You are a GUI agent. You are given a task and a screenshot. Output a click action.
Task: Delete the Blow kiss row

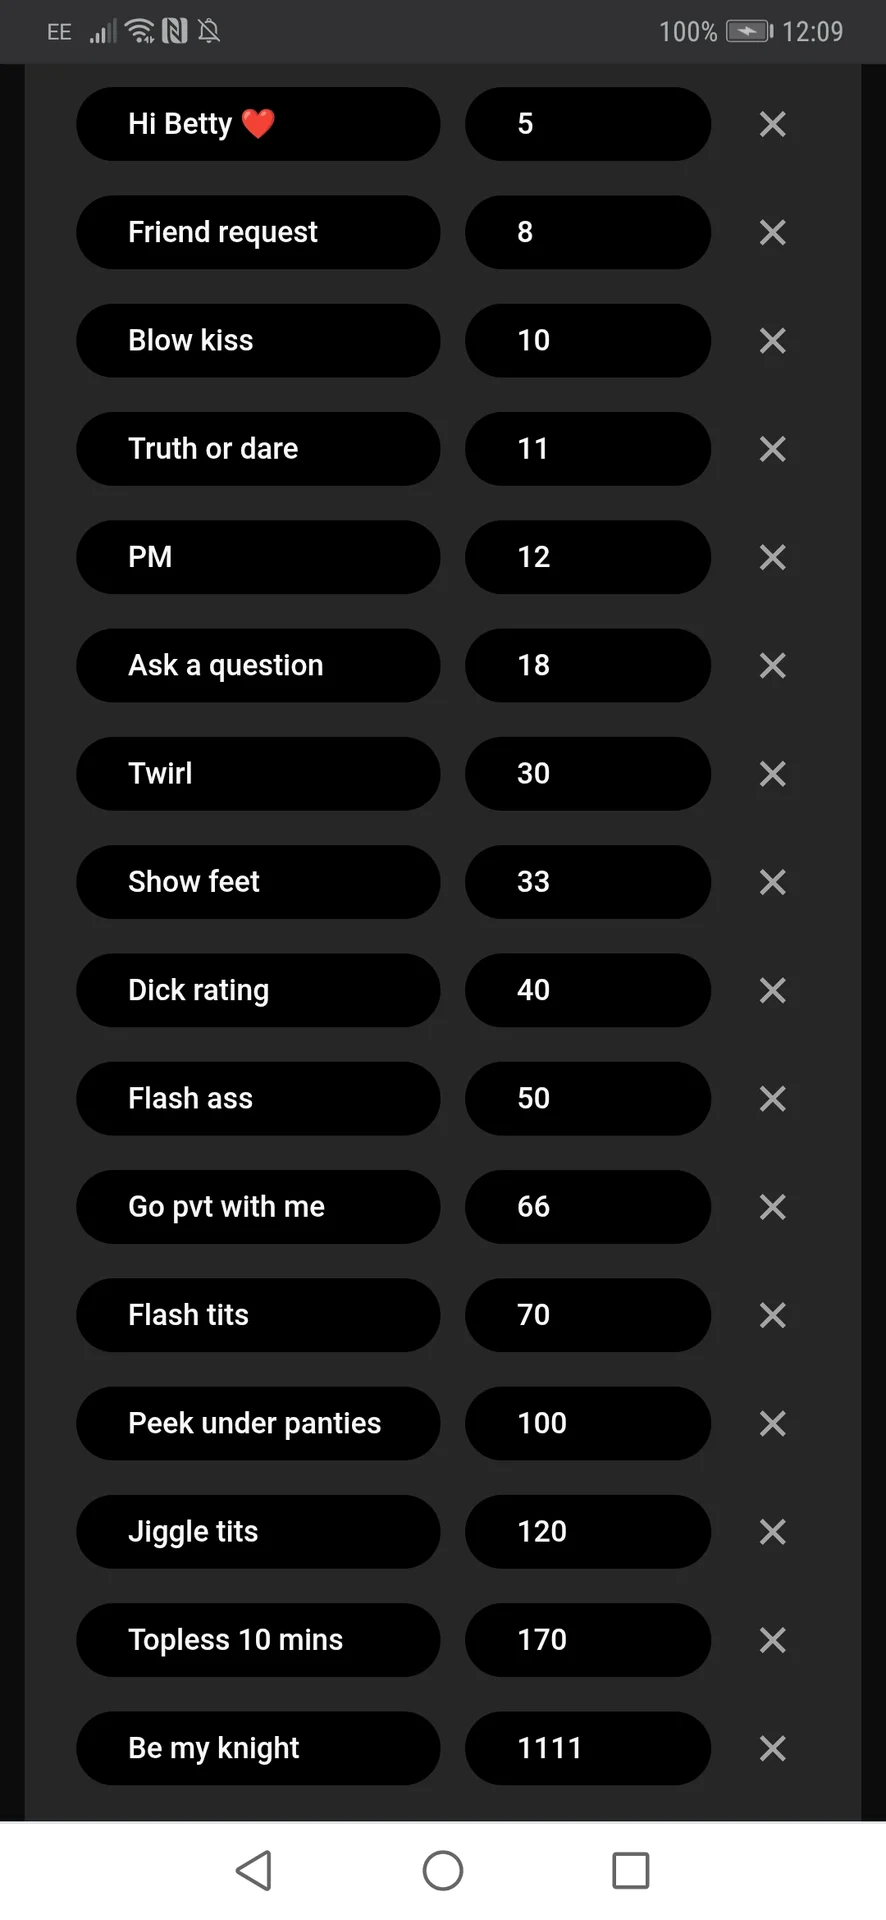click(x=772, y=341)
